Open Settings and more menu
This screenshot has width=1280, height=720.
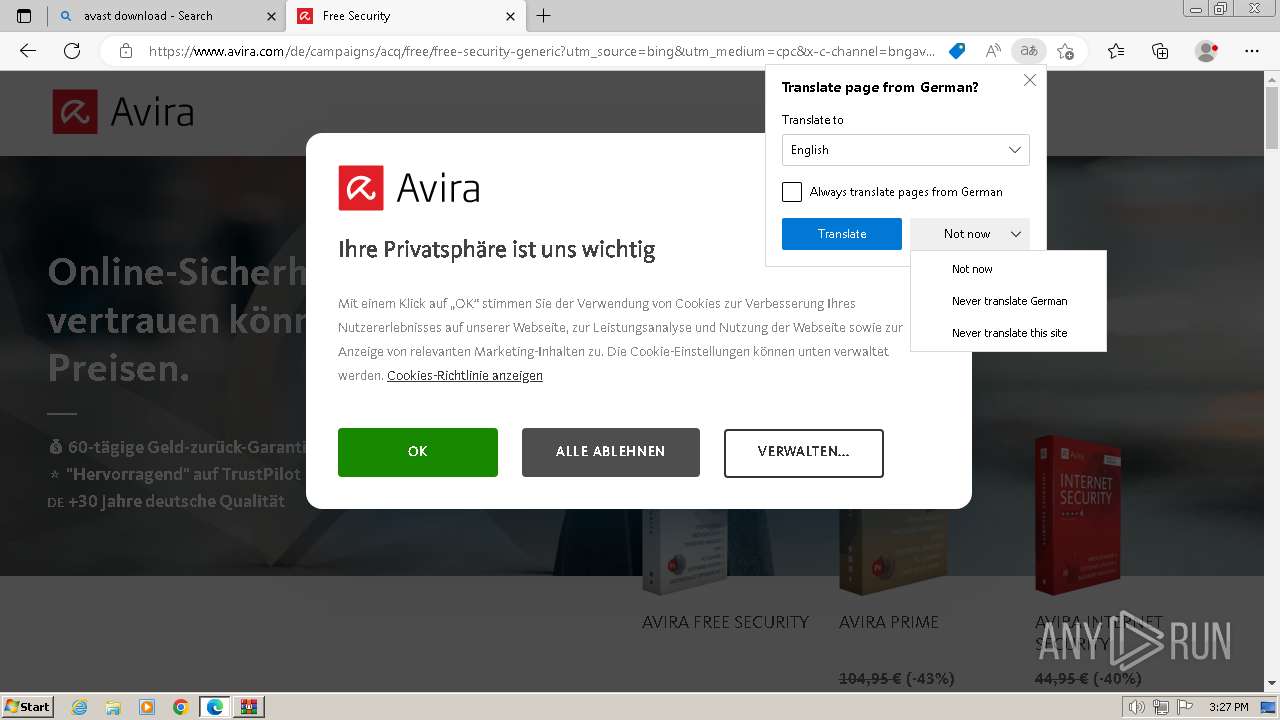coord(1252,51)
